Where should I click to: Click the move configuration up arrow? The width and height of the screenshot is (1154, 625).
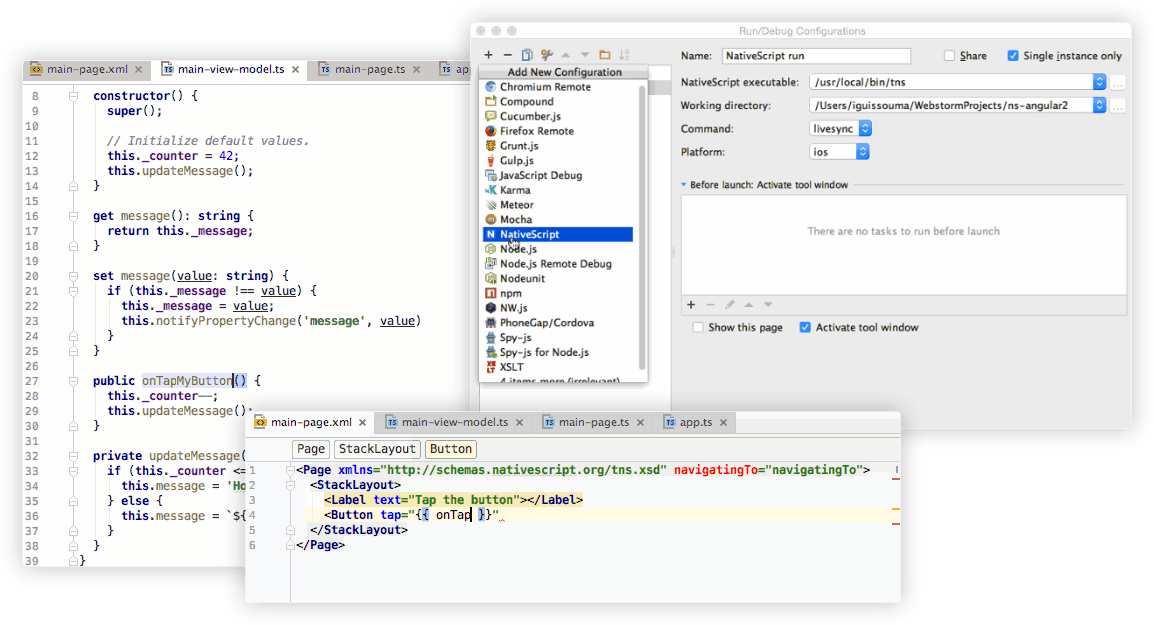[565, 54]
